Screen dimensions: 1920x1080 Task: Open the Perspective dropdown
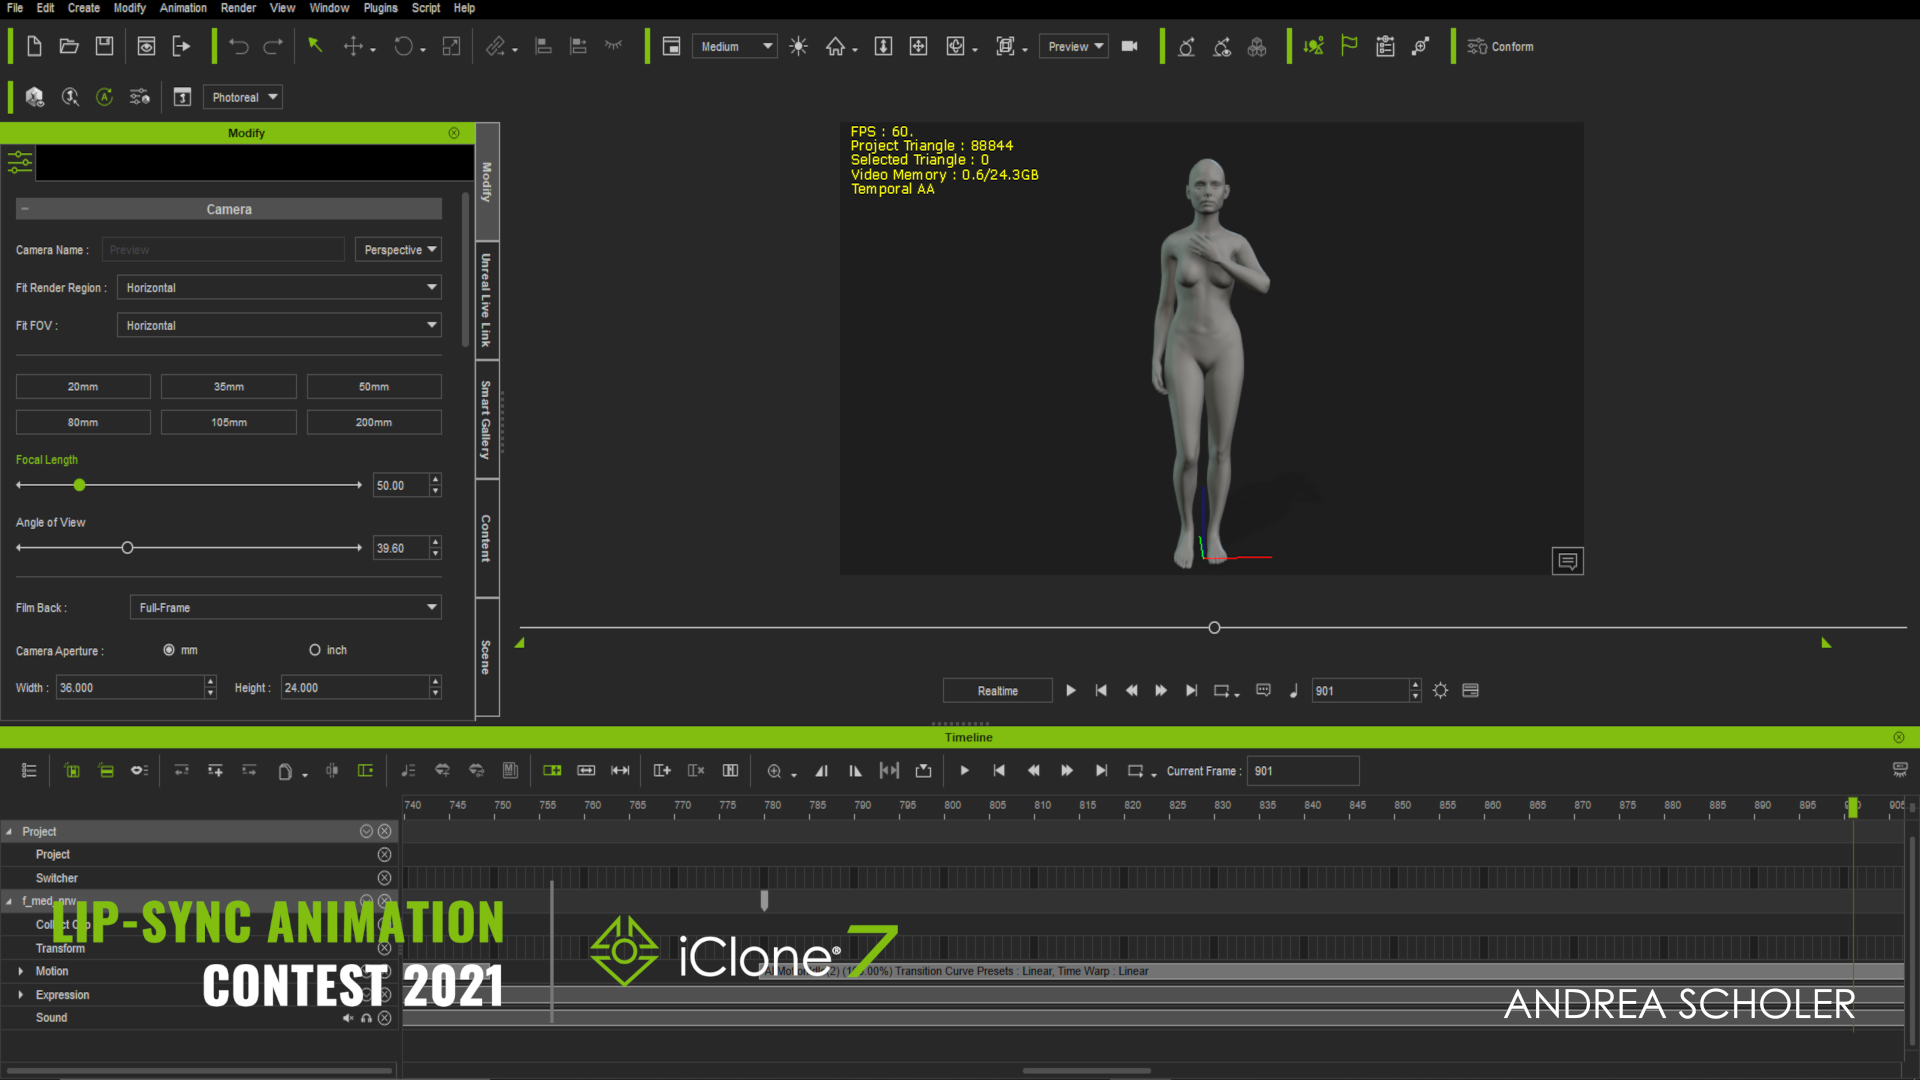click(x=399, y=250)
